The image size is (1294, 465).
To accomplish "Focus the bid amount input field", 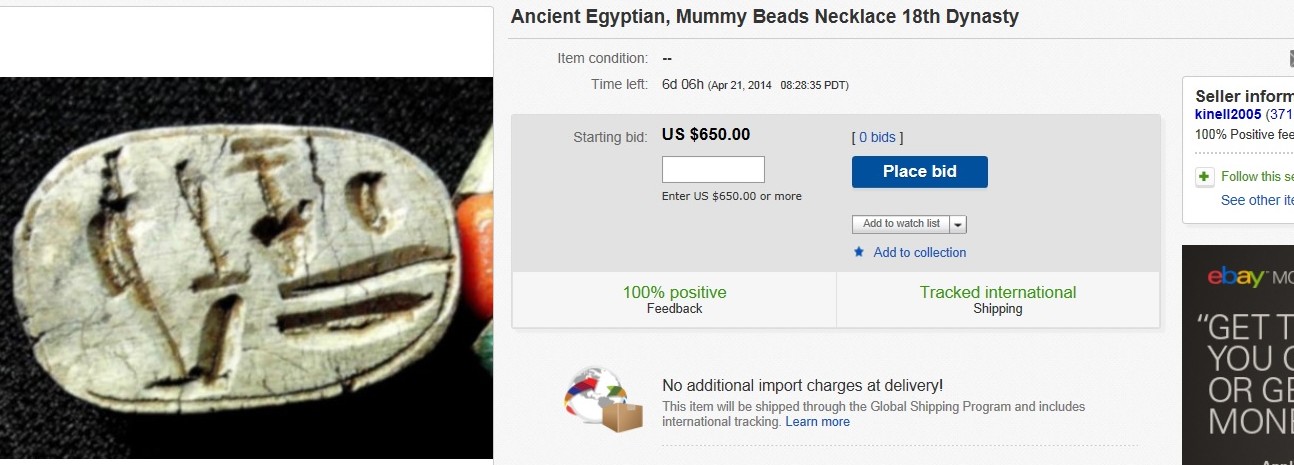I will click(x=713, y=169).
